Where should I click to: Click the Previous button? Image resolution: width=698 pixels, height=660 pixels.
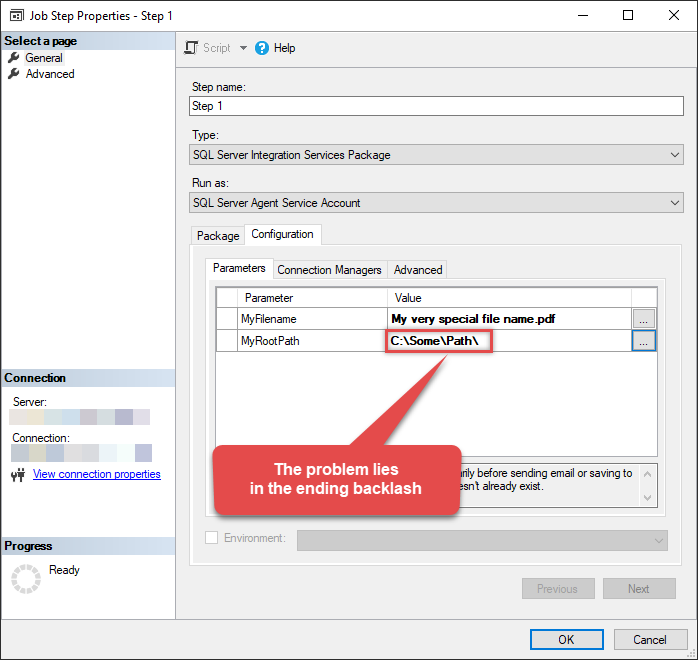[x=558, y=589]
